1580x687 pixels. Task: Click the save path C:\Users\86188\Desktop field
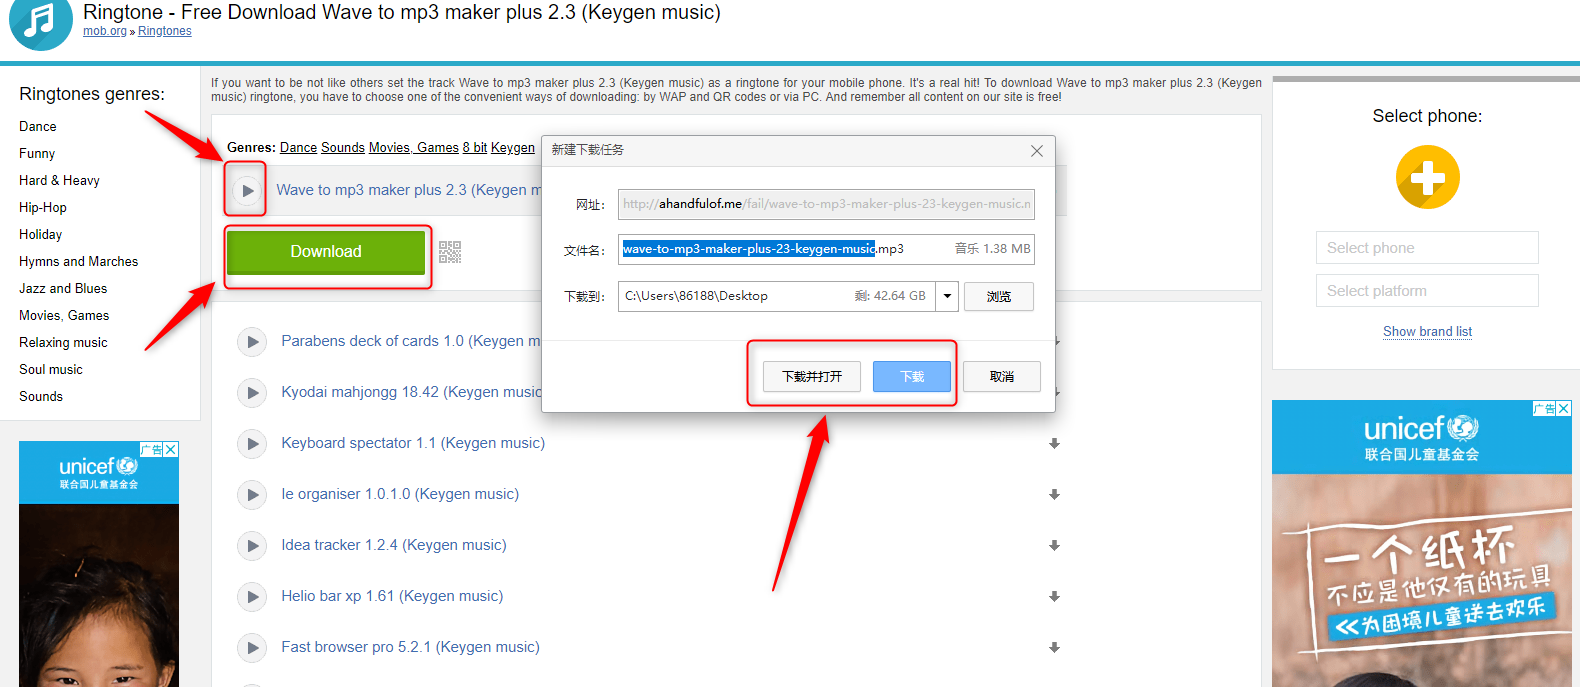pyautogui.click(x=777, y=296)
